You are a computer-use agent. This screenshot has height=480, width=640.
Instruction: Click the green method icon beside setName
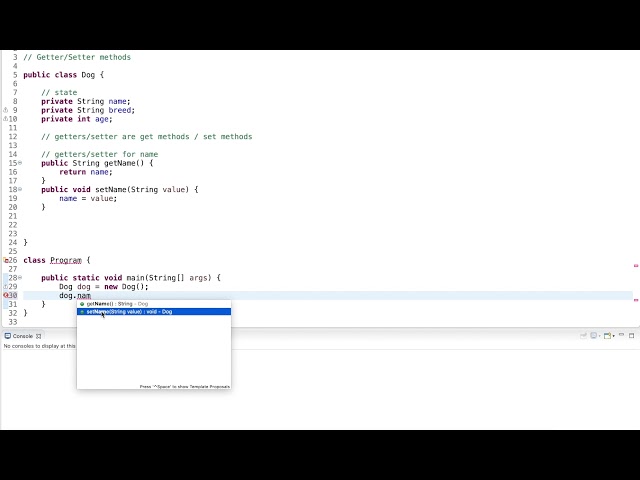click(x=82, y=311)
